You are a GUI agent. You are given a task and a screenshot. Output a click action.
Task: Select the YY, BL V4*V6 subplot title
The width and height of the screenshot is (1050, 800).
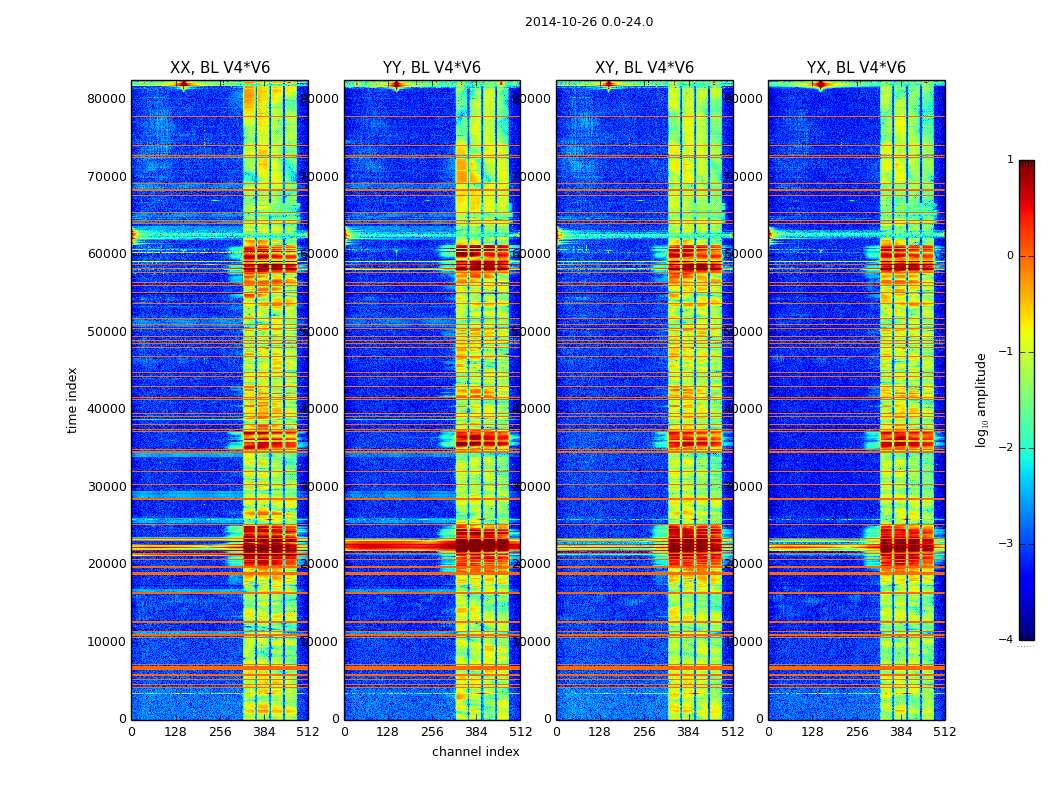432,68
